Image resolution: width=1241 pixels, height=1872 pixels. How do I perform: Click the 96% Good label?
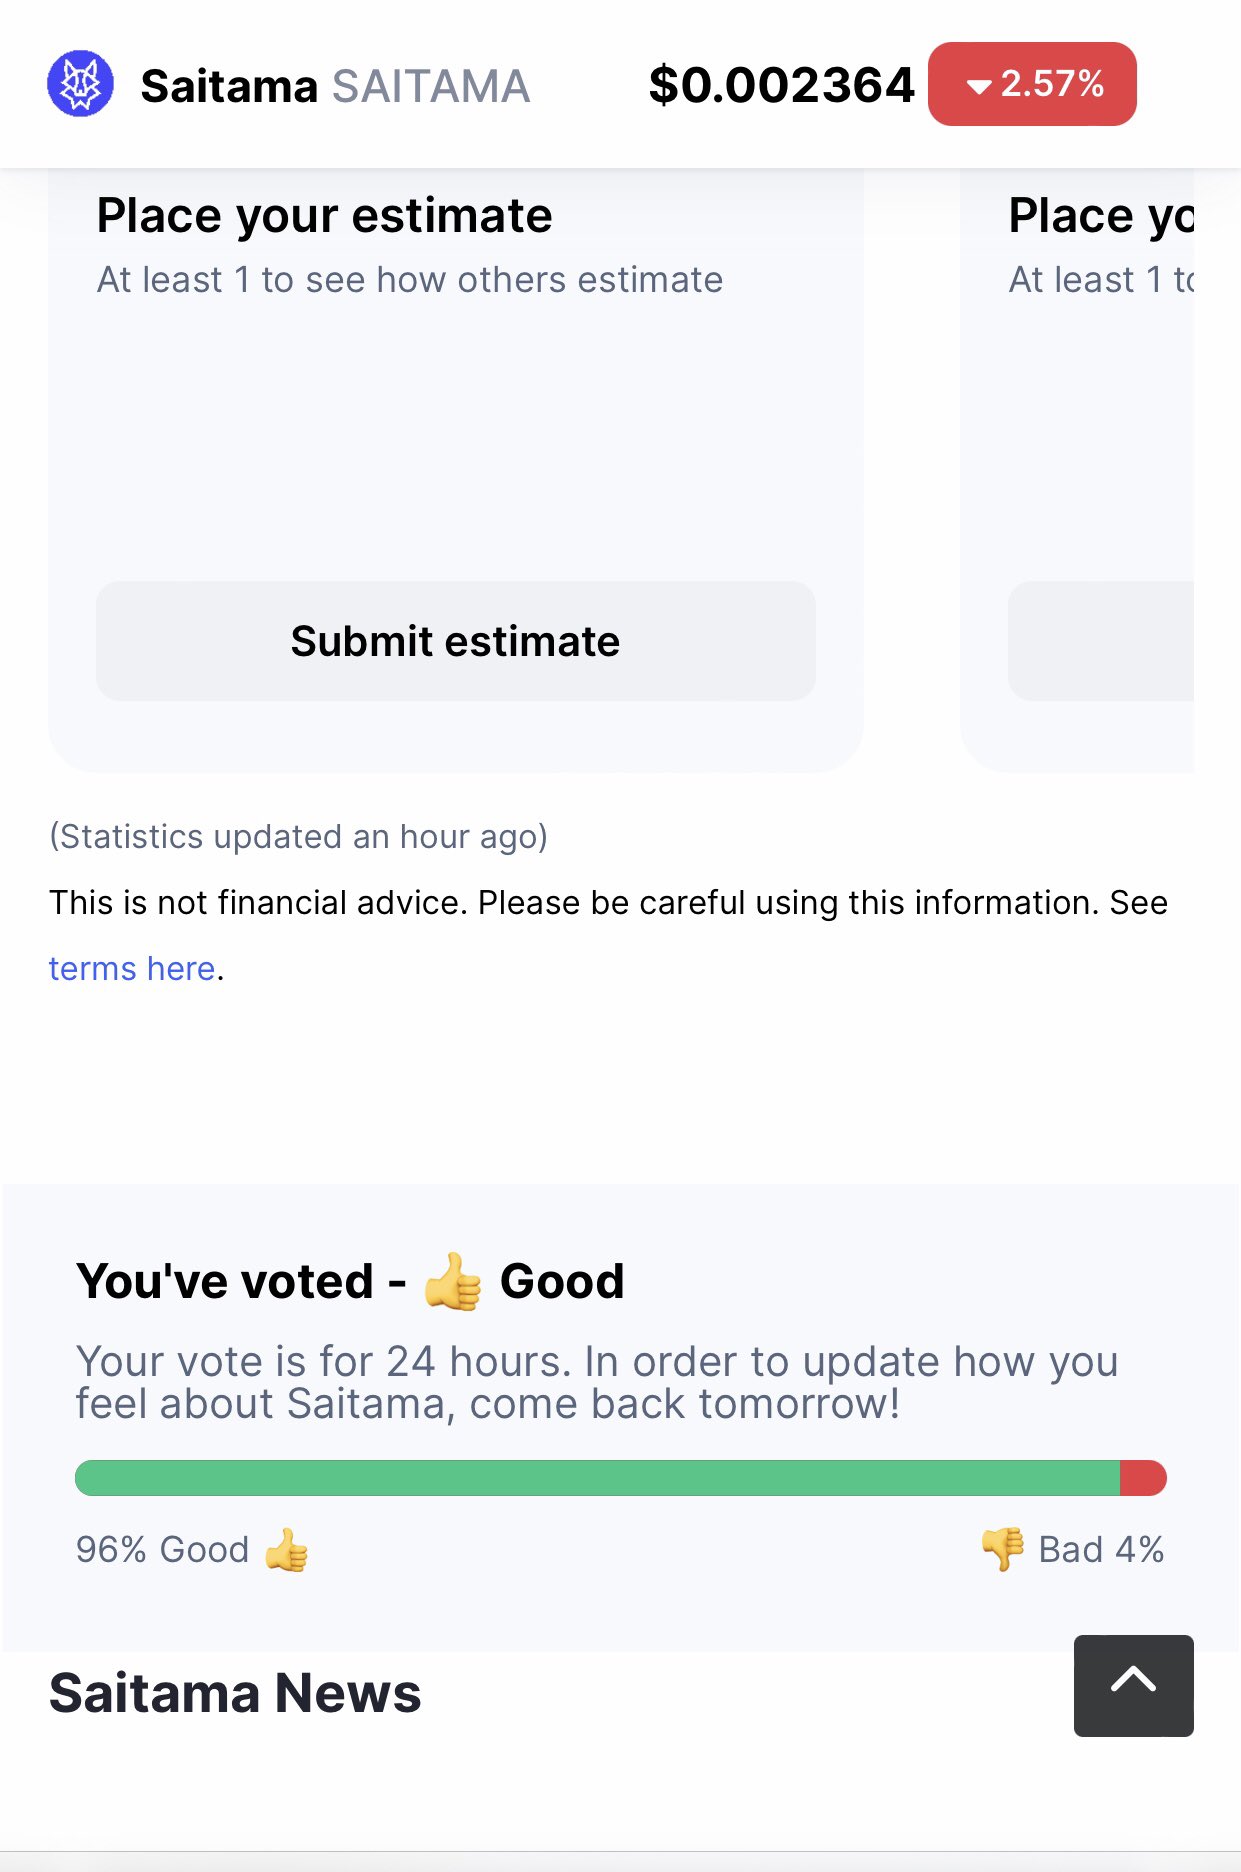pos(162,1550)
